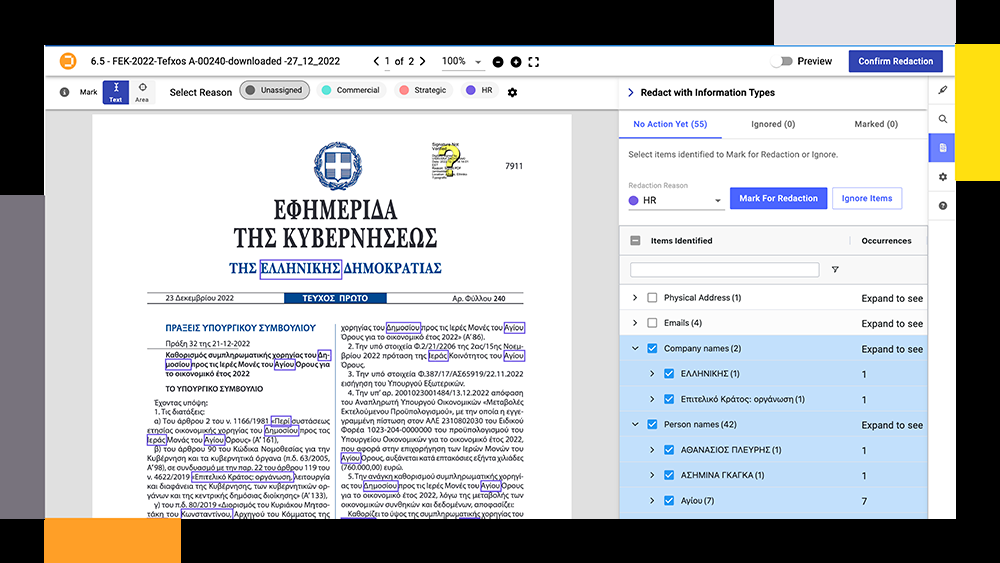Uncheck the Επιτελικό Κράτος item checkbox

pos(669,399)
